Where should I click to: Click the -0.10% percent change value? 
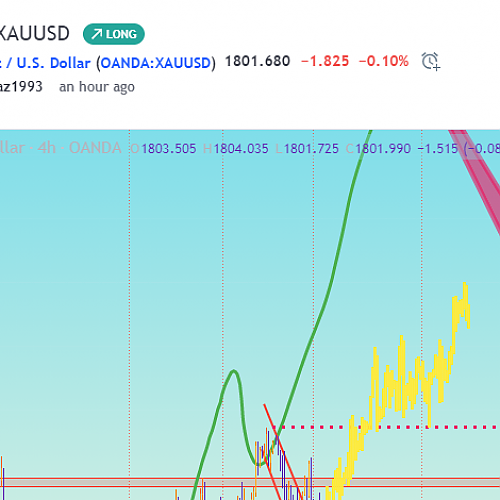(384, 61)
